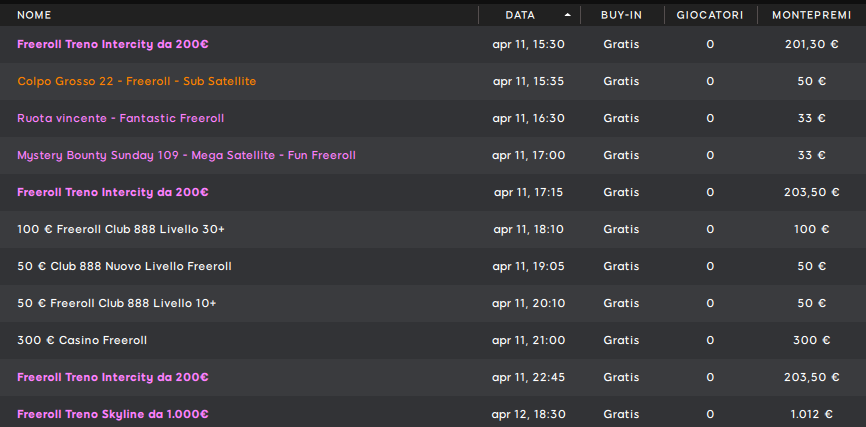Sort by BUY-IN column header
The height and width of the screenshot is (427, 866).
click(621, 15)
